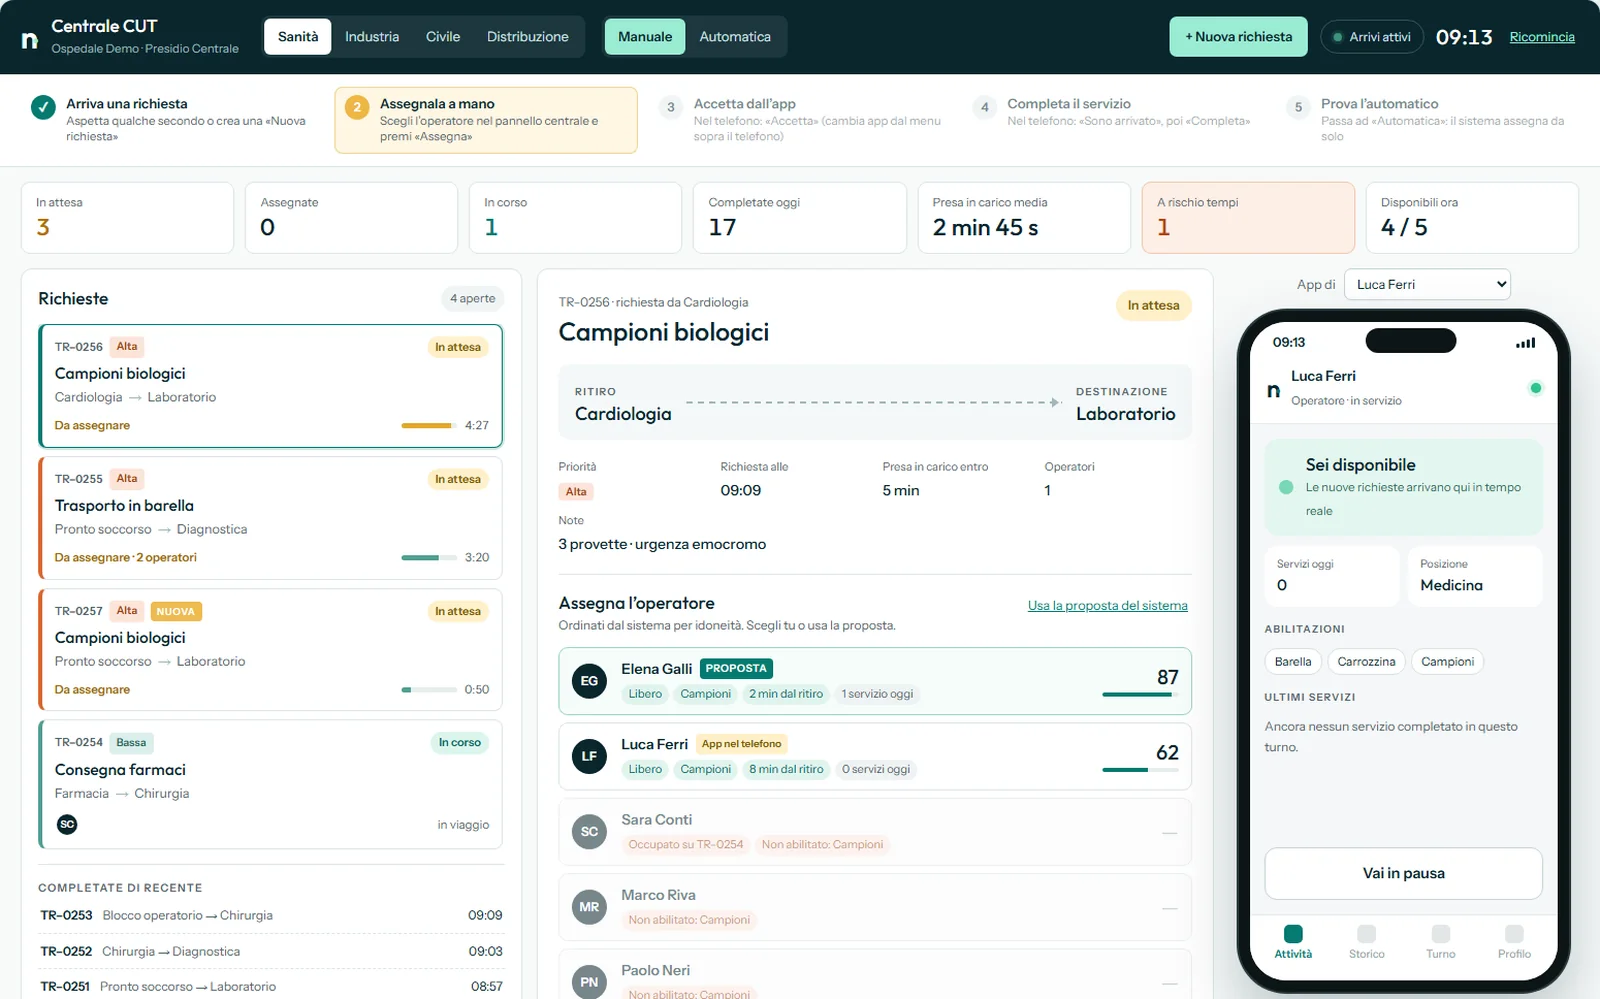1600x999 pixels.
Task: Click the EG avatar for Elena Galli
Action: (x=589, y=681)
